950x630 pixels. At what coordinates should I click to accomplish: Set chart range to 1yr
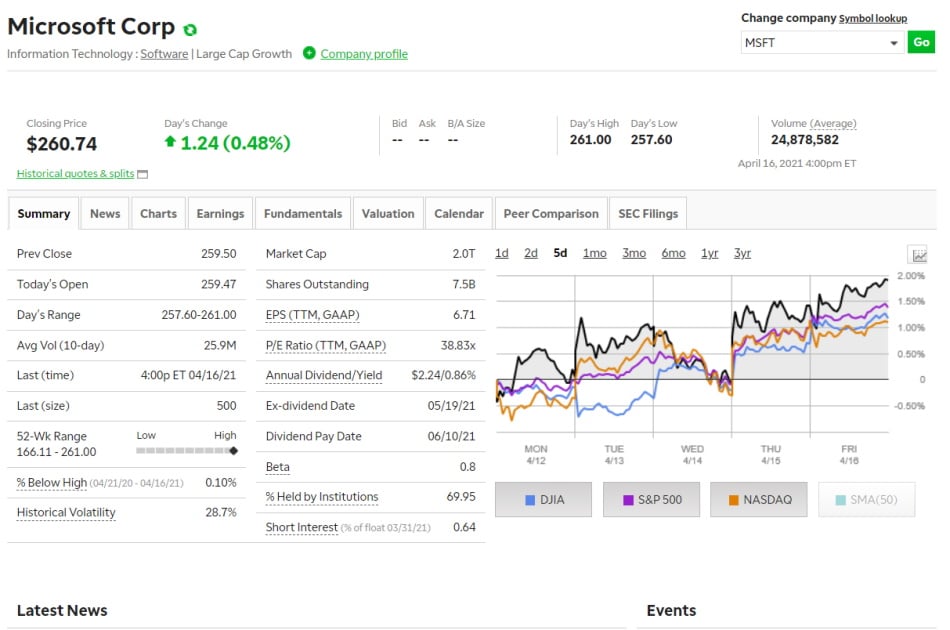709,253
